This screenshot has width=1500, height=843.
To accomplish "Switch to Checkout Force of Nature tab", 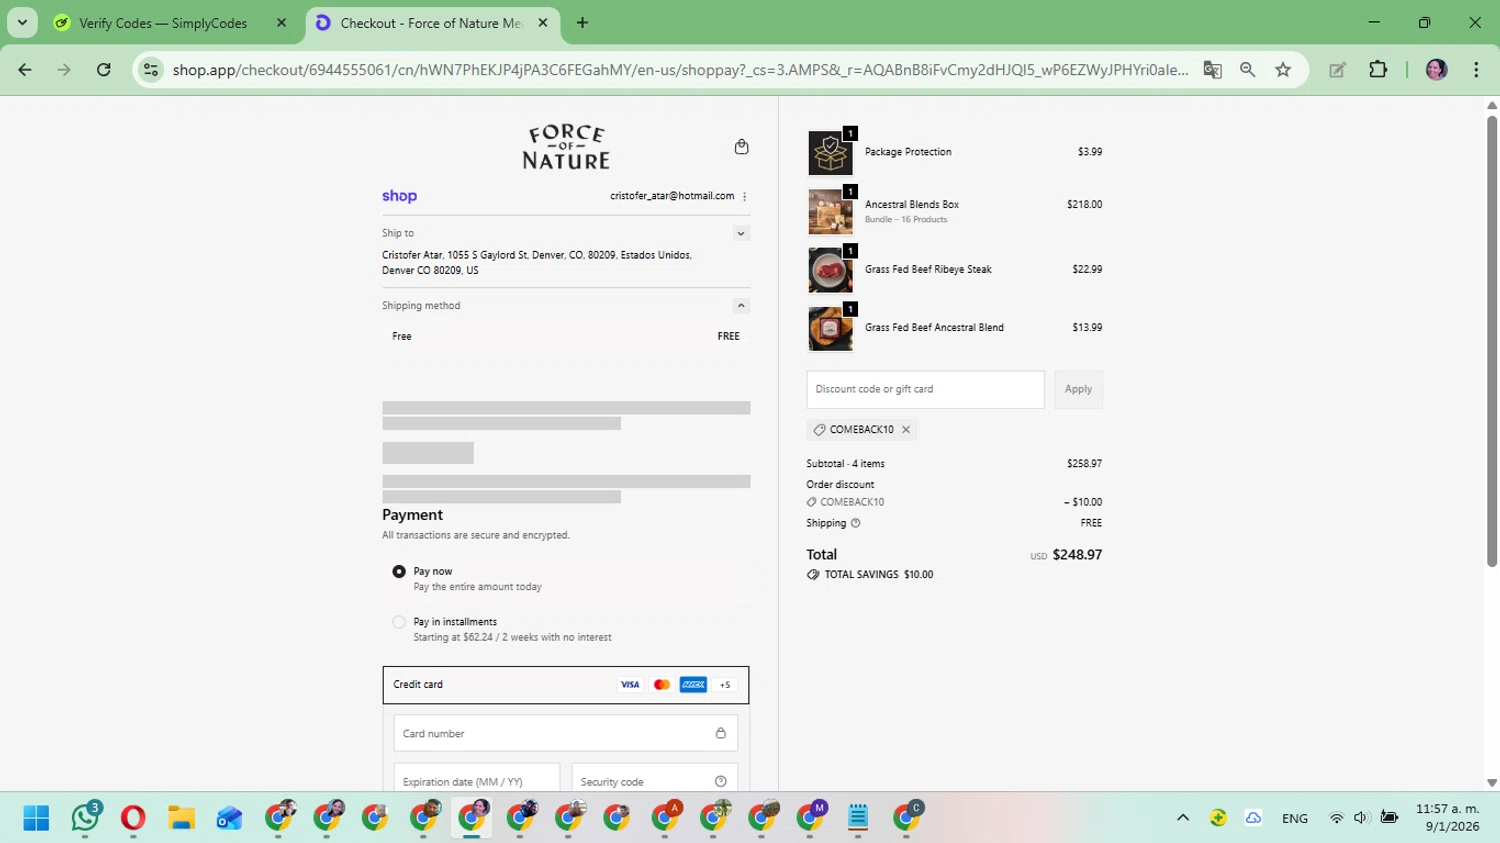I will 430,23.
